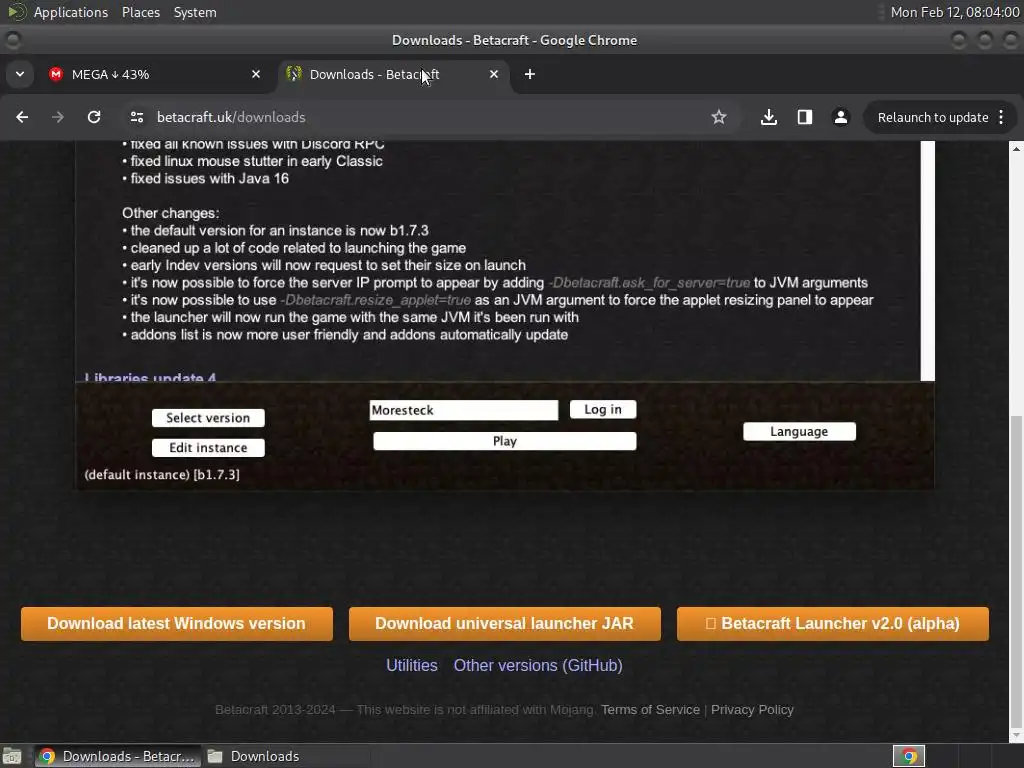1024x768 pixels.
Task: Toggle Chrome side panel icon
Action: click(805, 117)
